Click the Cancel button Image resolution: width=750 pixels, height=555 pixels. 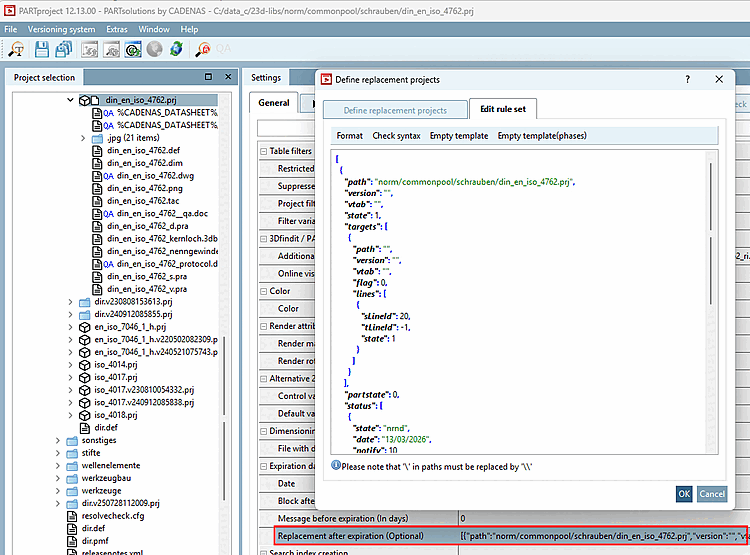pos(712,494)
